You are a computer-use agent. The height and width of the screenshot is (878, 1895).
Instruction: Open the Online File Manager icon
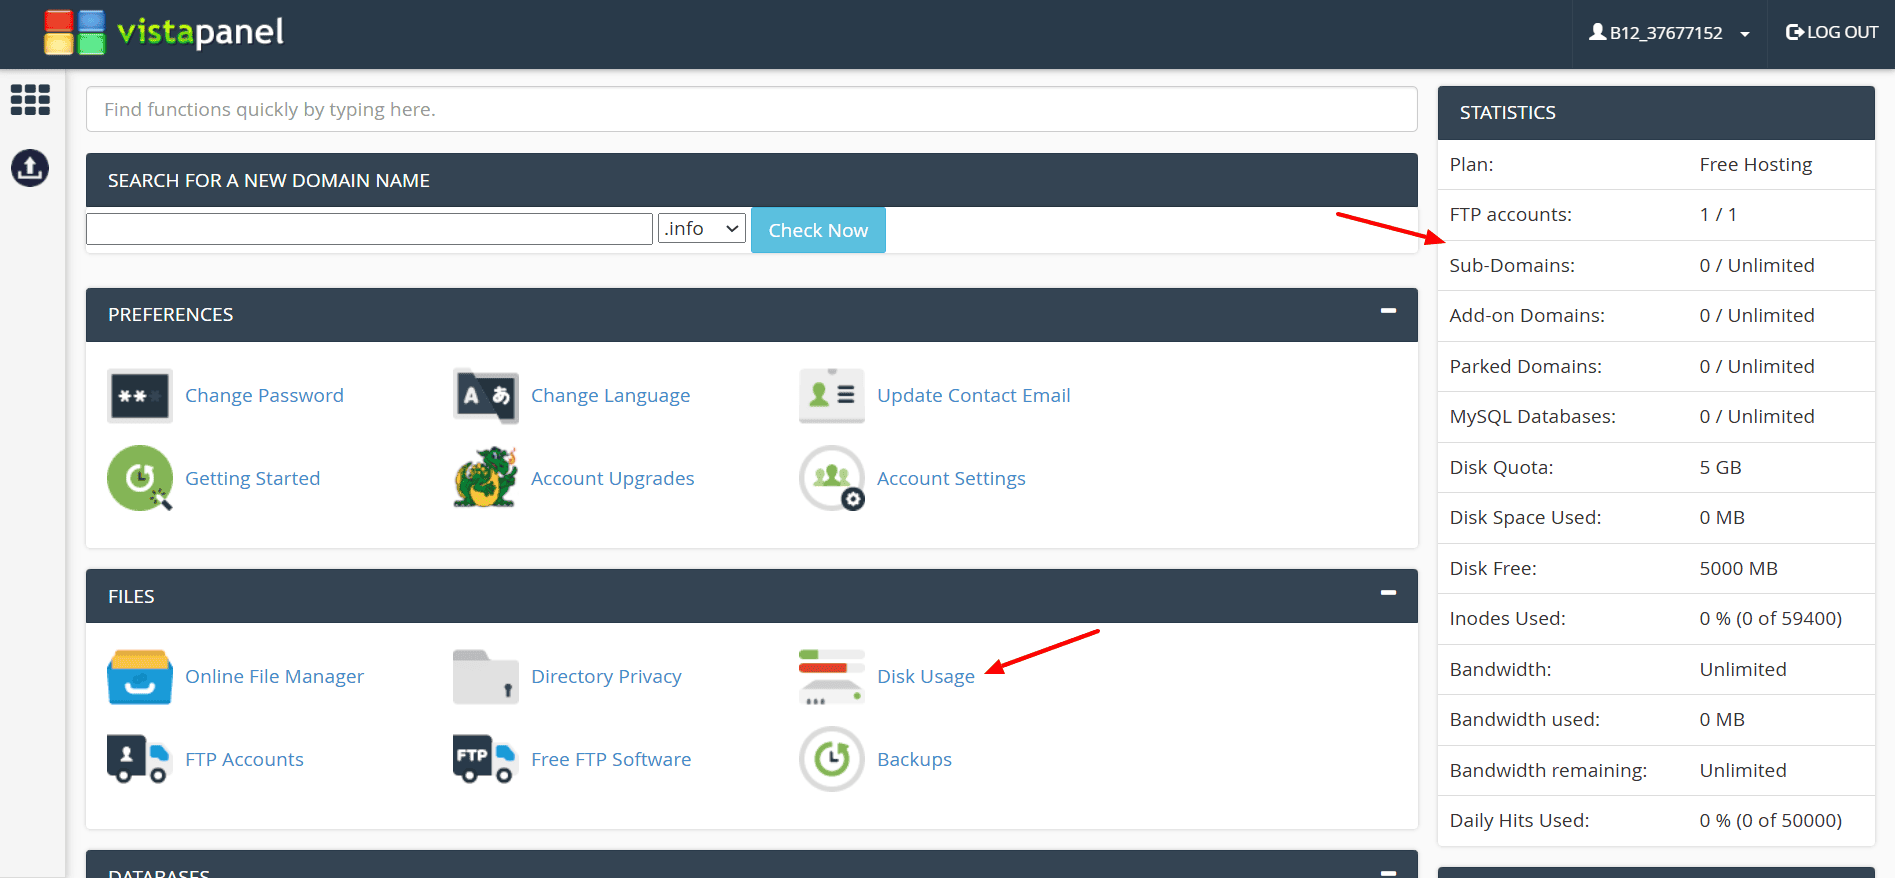(x=140, y=677)
